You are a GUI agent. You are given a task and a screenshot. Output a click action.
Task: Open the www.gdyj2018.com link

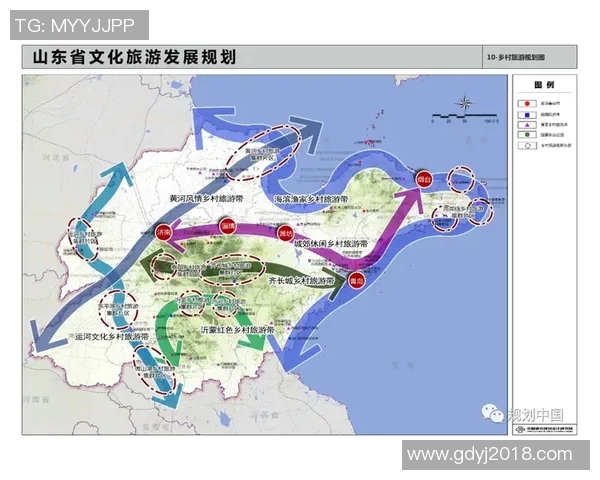coord(494,455)
